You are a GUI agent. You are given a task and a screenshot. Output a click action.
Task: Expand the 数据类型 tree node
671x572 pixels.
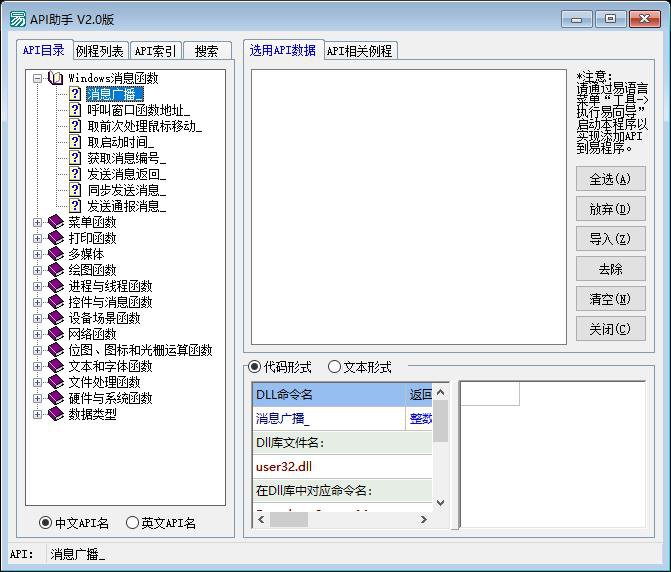pos(38,415)
